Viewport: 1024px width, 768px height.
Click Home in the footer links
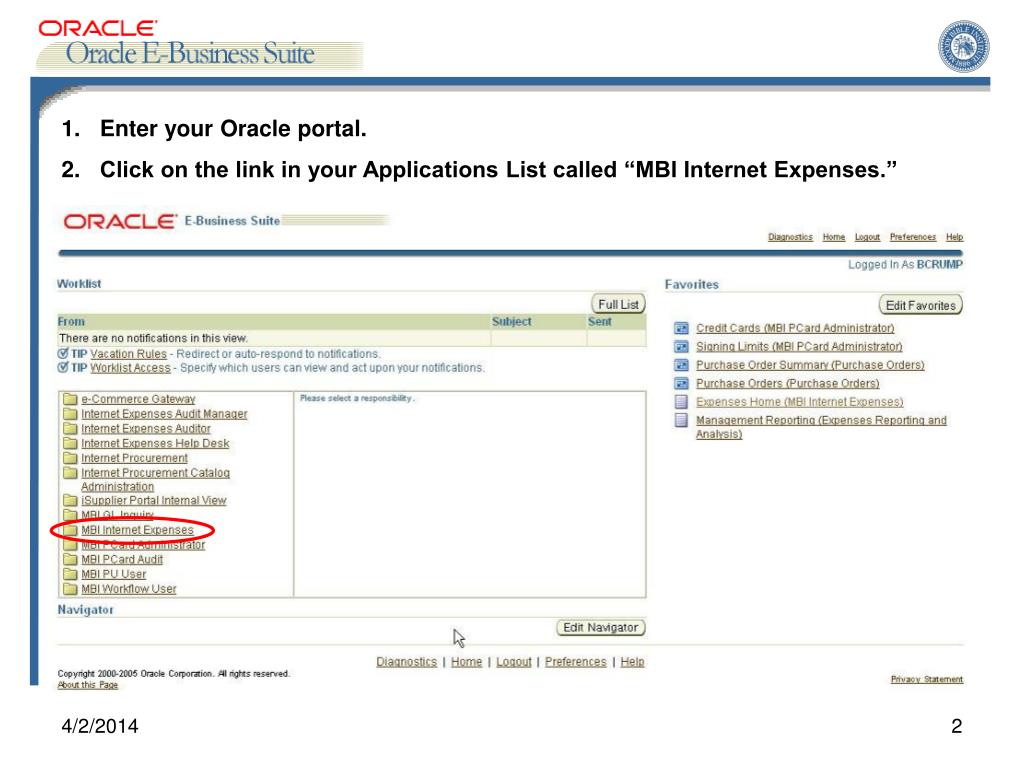[x=466, y=662]
